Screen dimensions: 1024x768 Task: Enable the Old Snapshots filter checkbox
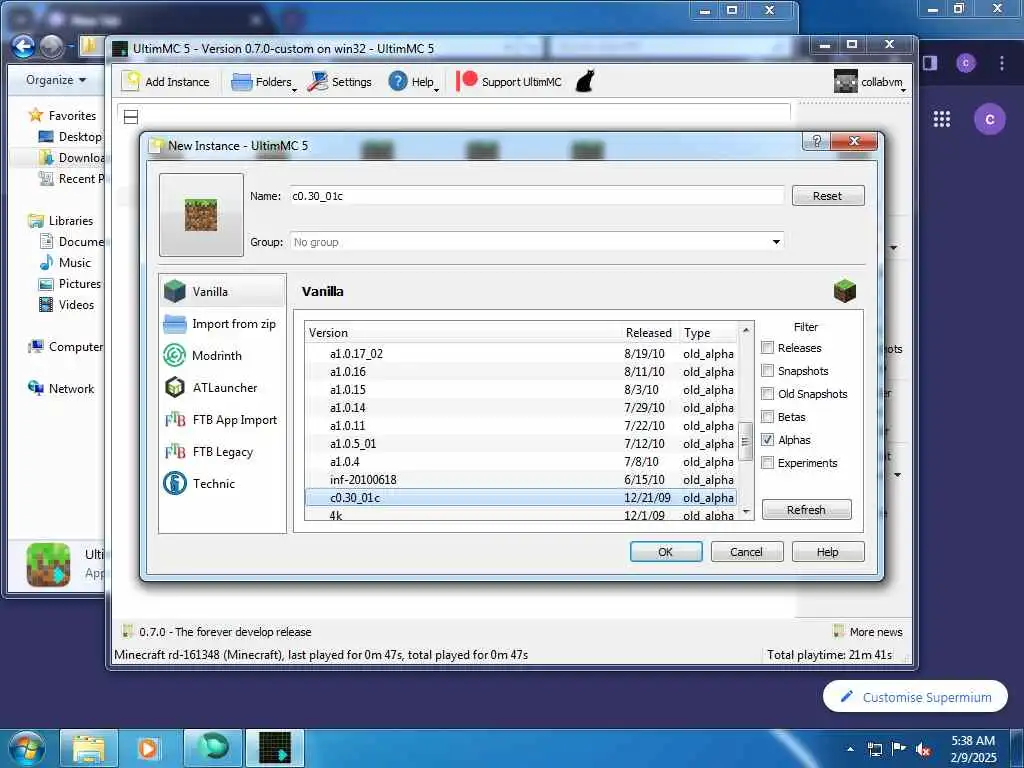[x=767, y=394]
